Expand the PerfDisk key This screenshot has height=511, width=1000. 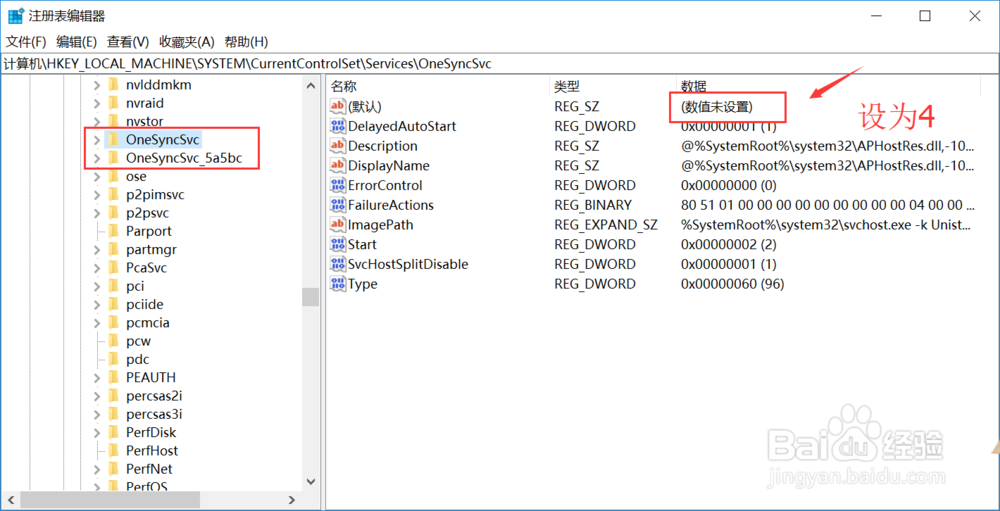[96, 433]
